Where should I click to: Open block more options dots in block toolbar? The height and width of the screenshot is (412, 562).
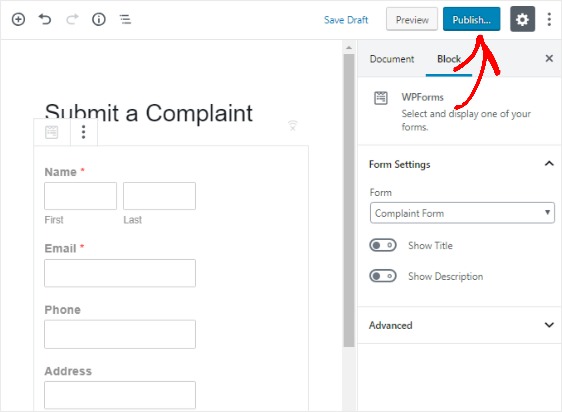(x=84, y=132)
